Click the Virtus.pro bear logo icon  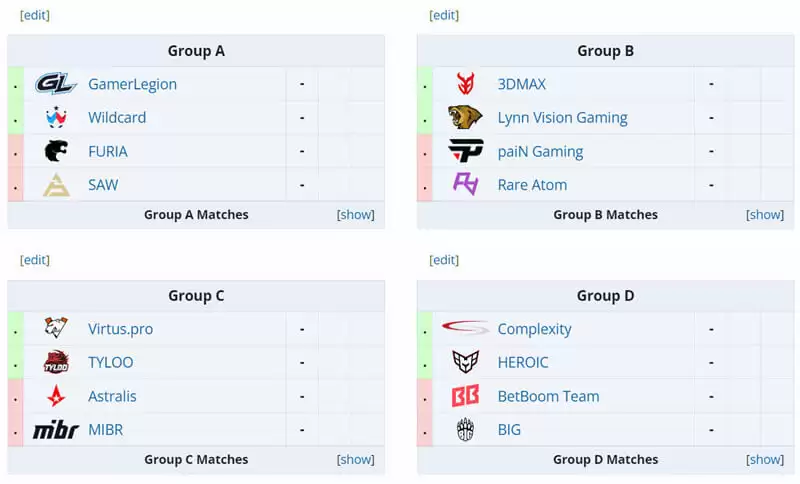[x=56, y=329]
